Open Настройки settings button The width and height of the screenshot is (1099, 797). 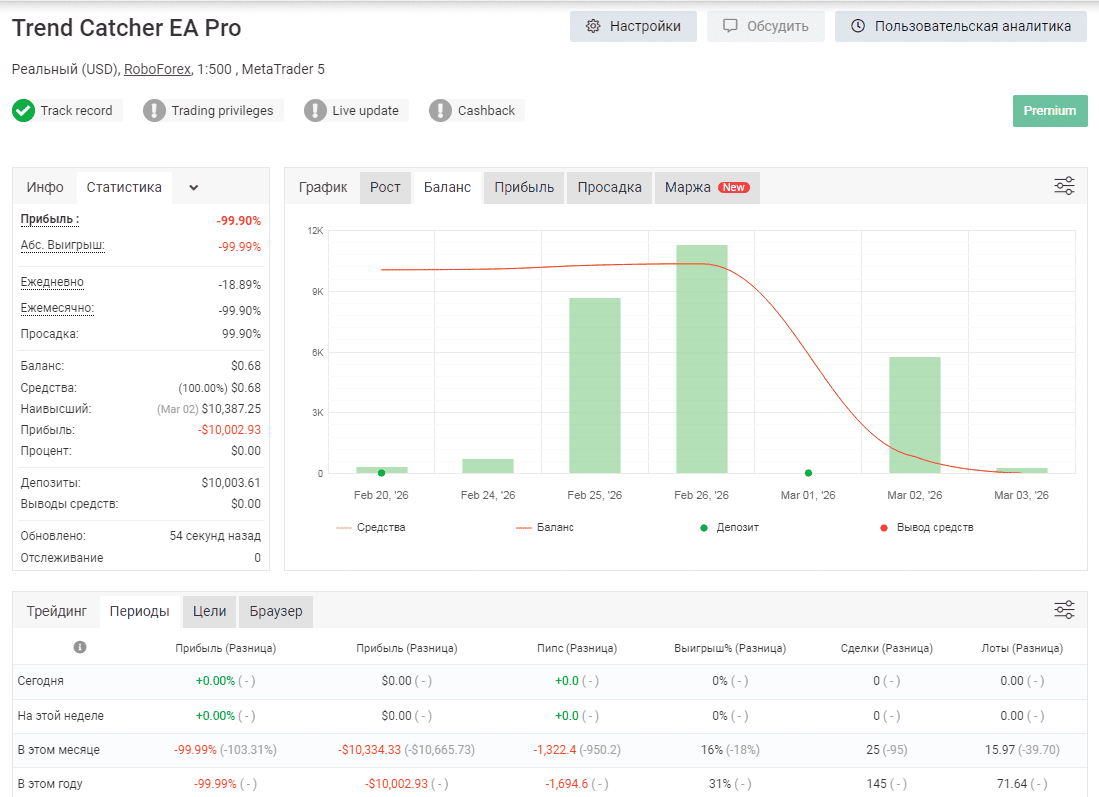(633, 27)
